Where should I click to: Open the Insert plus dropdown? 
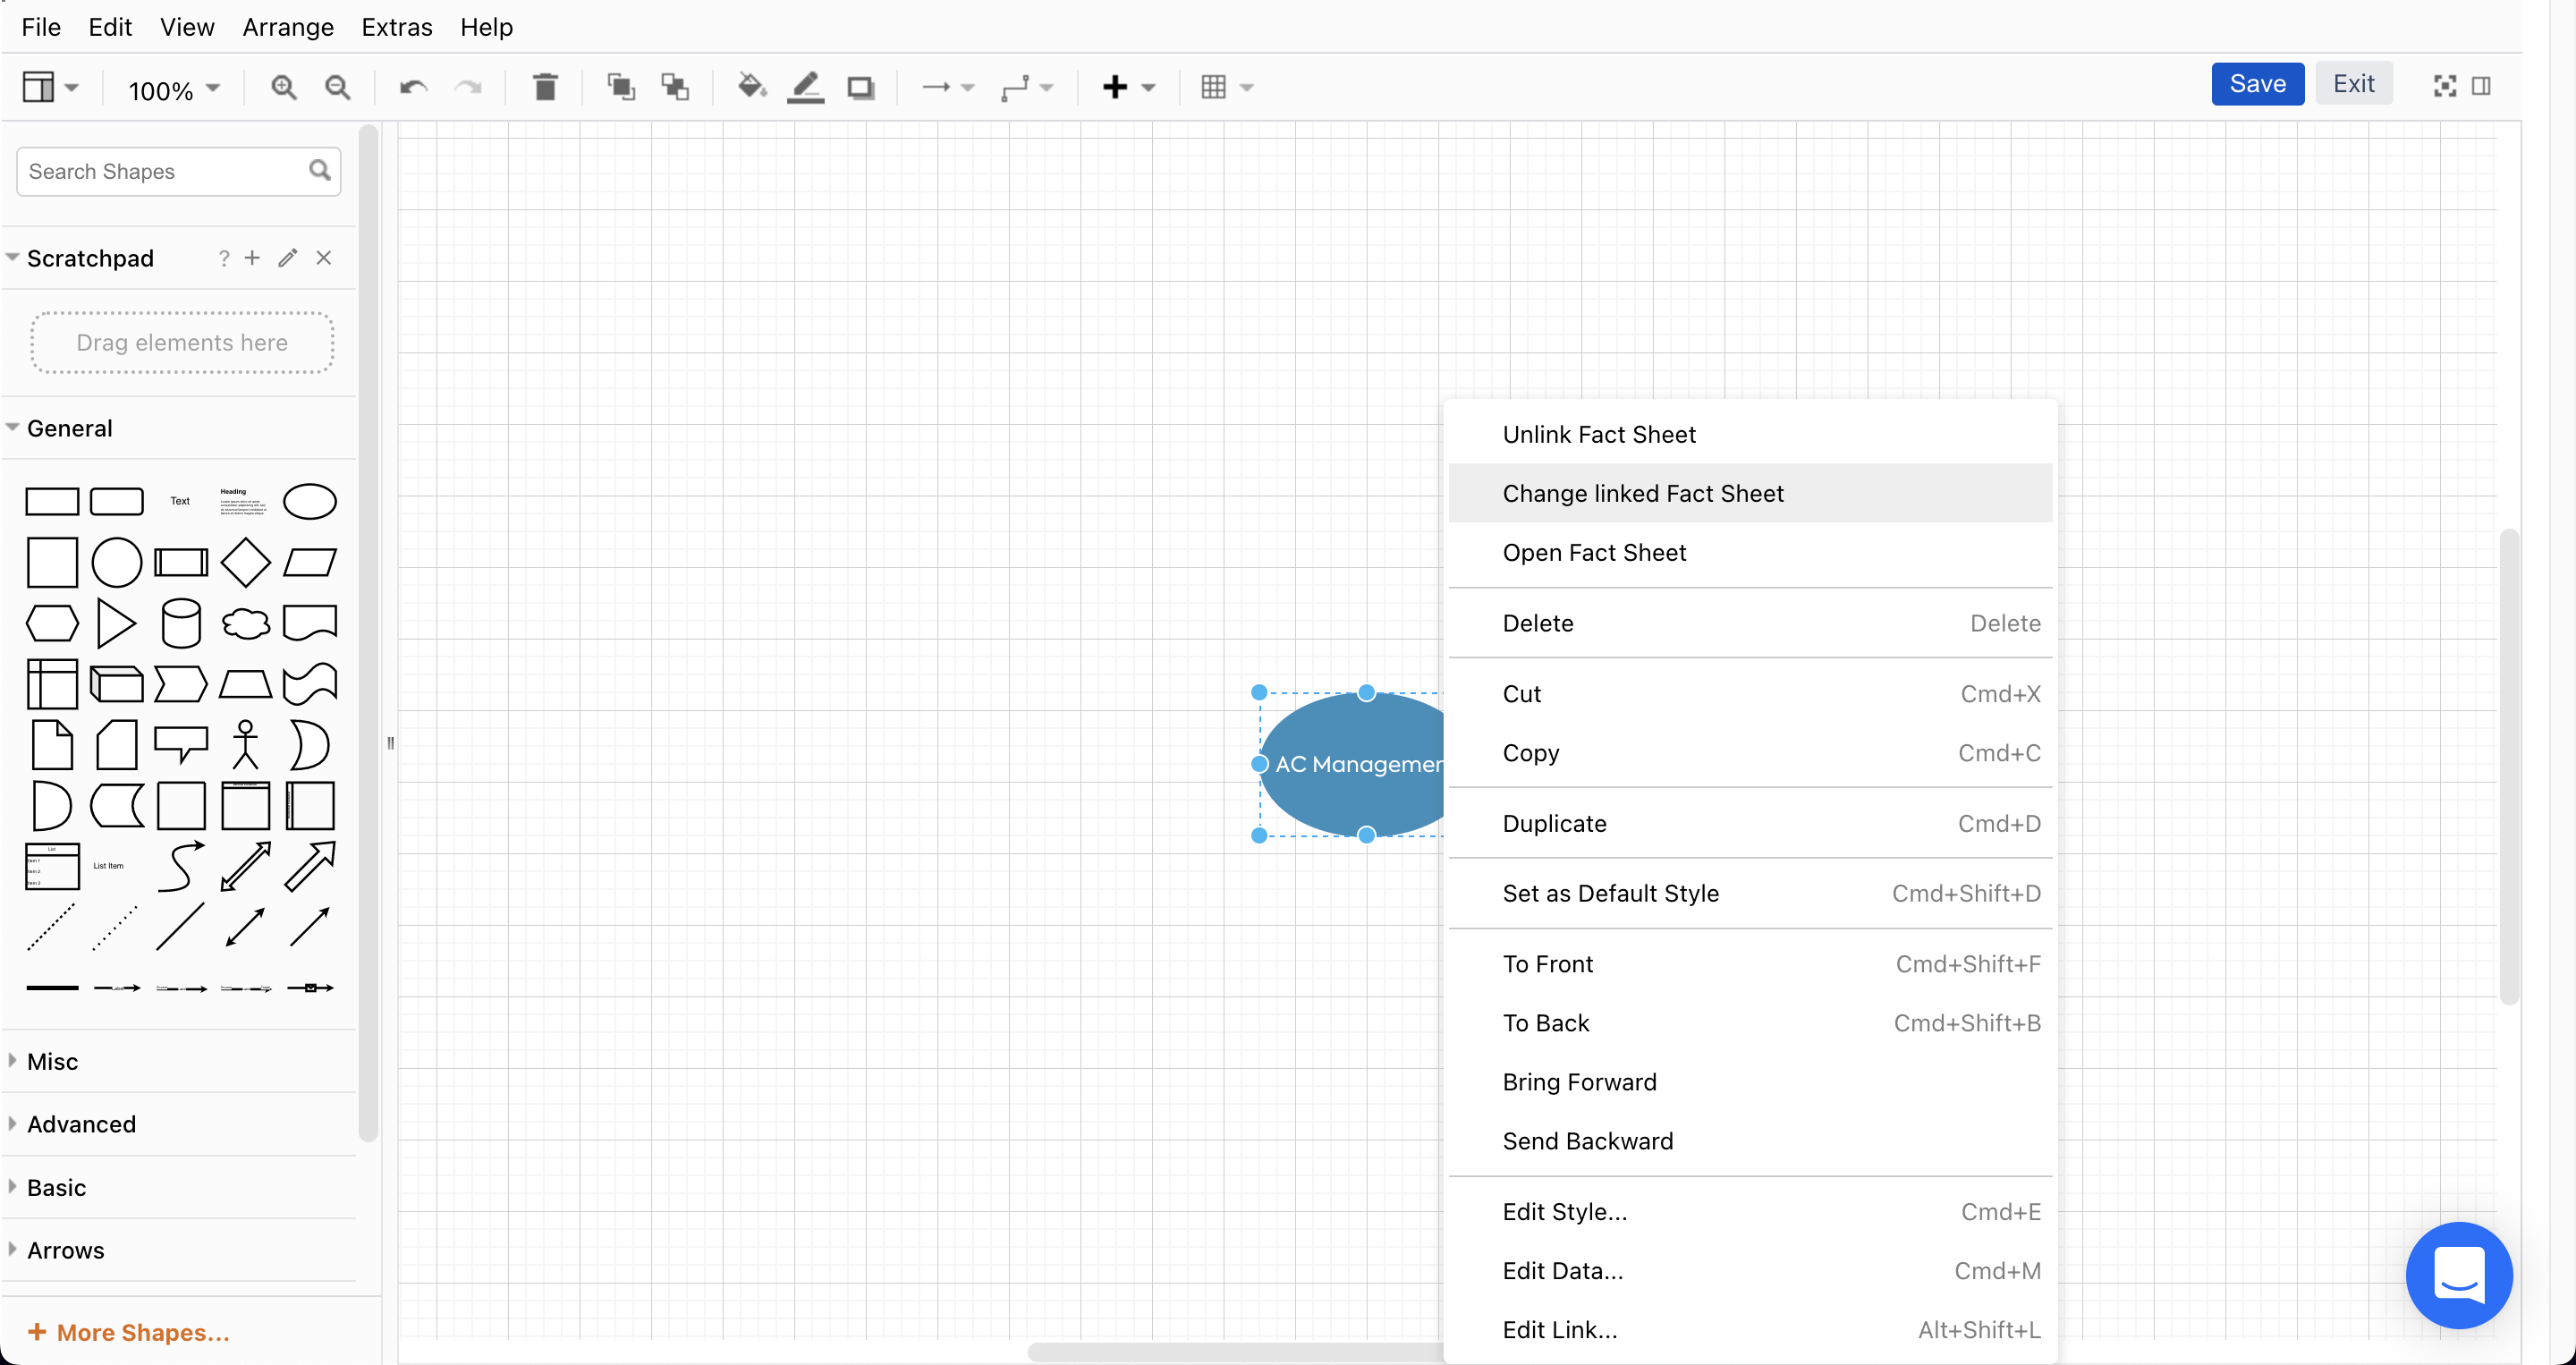(x=1129, y=88)
